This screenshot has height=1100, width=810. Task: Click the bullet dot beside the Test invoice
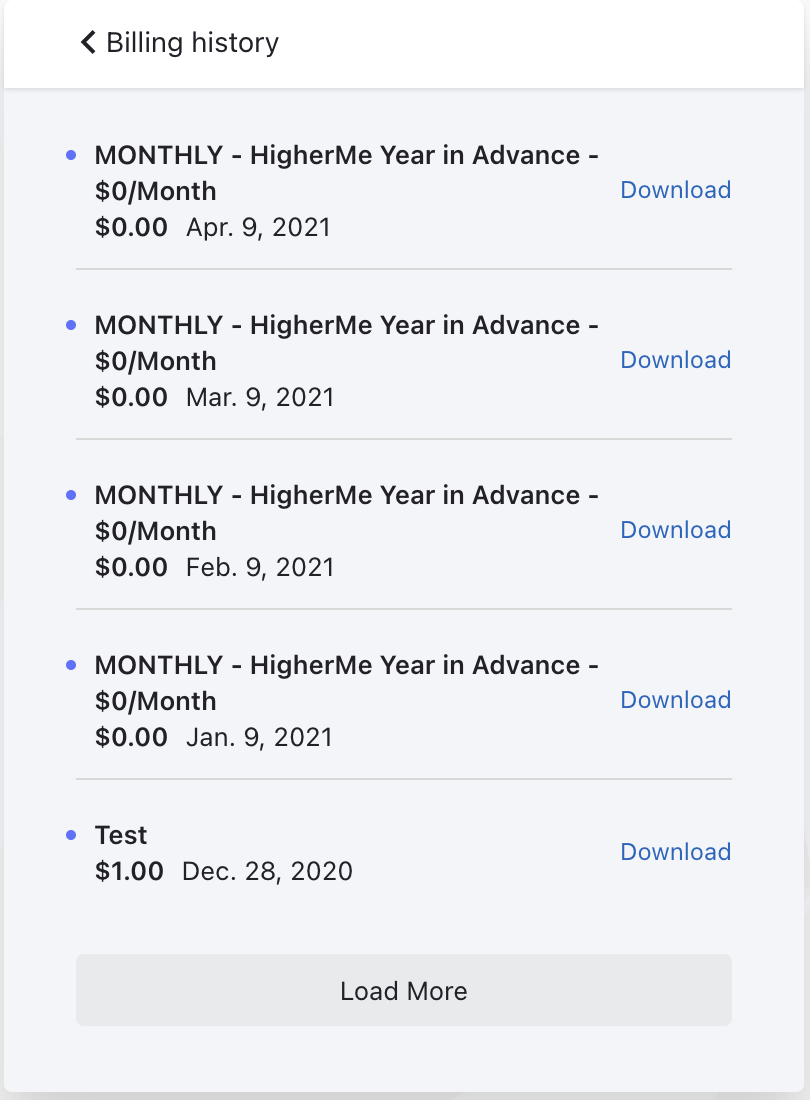(x=71, y=835)
